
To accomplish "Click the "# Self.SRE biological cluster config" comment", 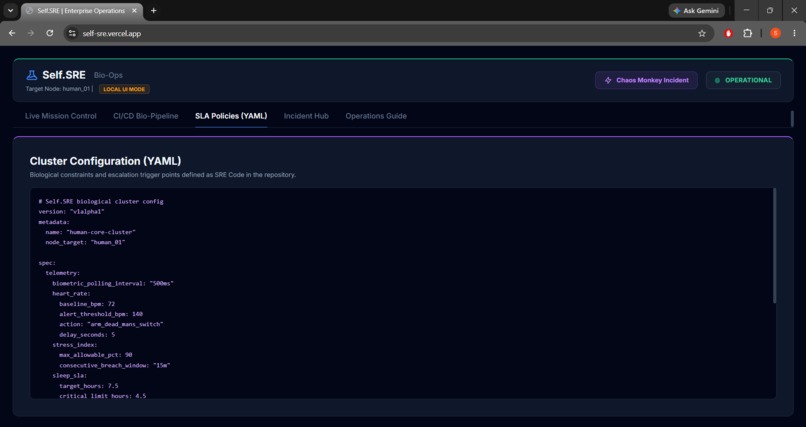I will click(x=101, y=201).
